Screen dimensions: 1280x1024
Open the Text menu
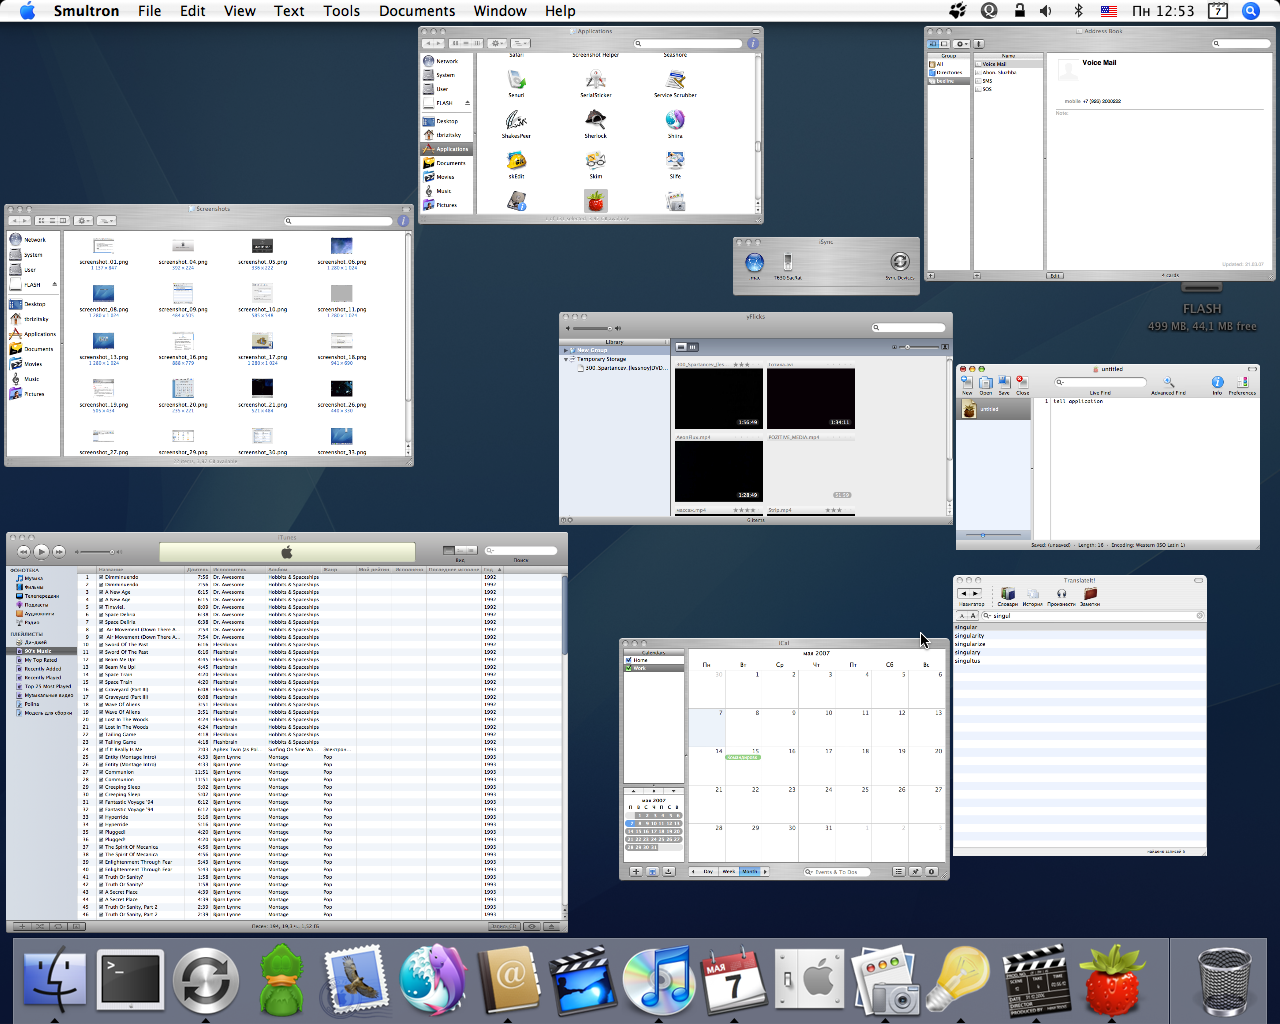[x=289, y=11]
